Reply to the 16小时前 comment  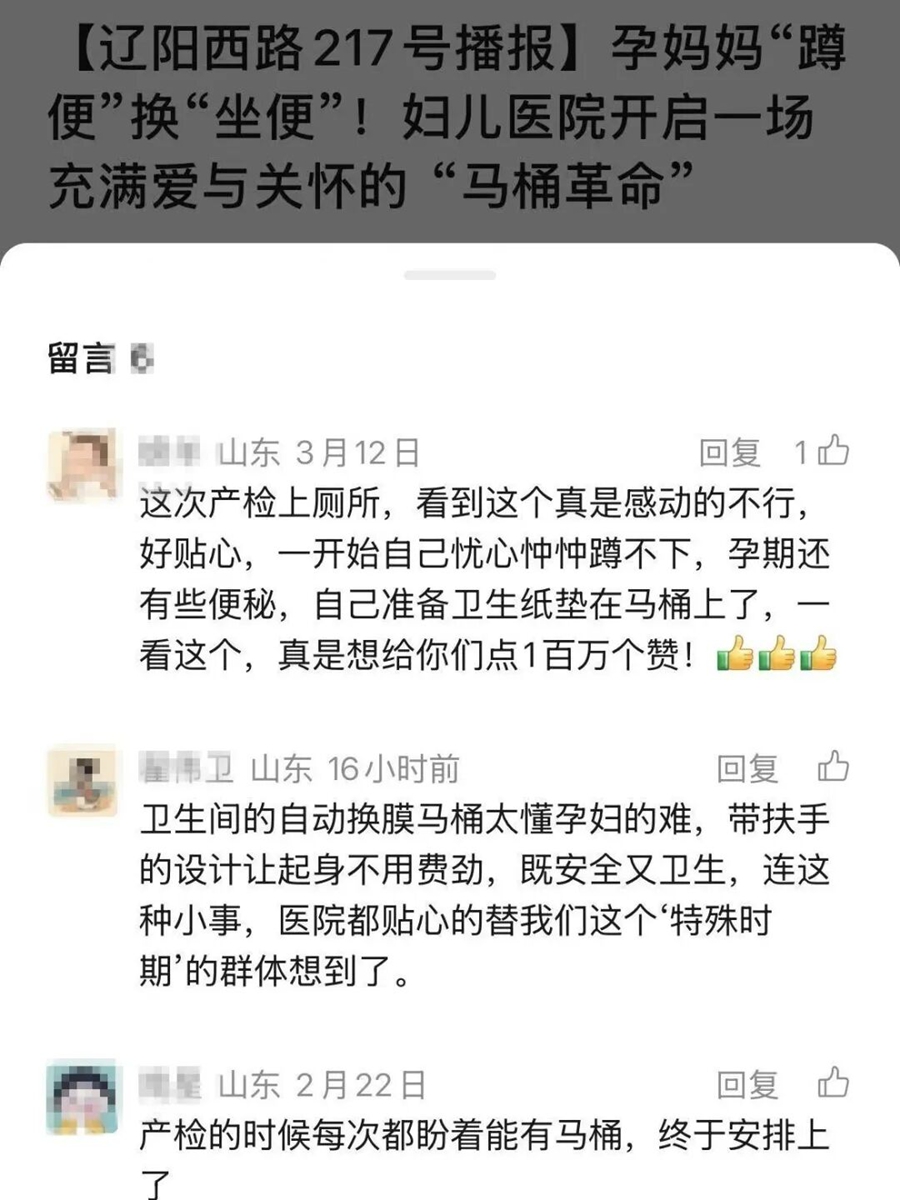coord(747,769)
